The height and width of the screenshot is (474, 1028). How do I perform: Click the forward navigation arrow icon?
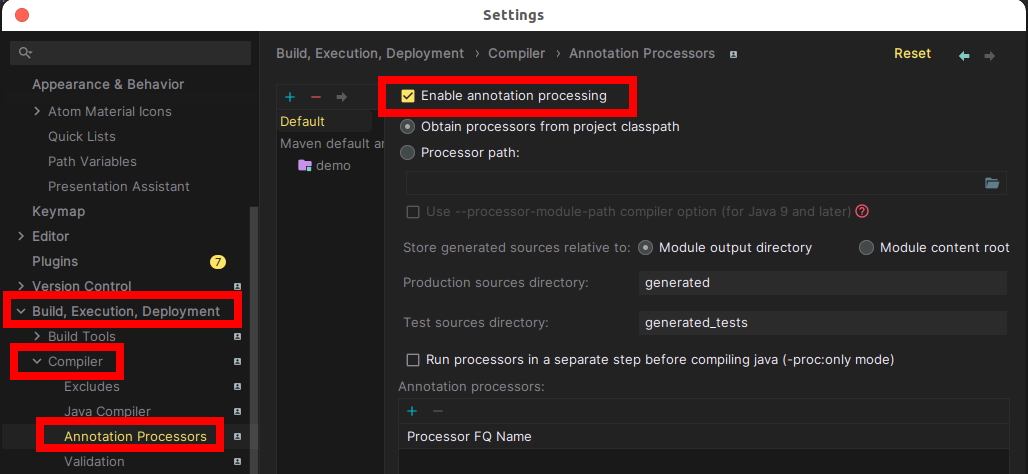coord(990,56)
